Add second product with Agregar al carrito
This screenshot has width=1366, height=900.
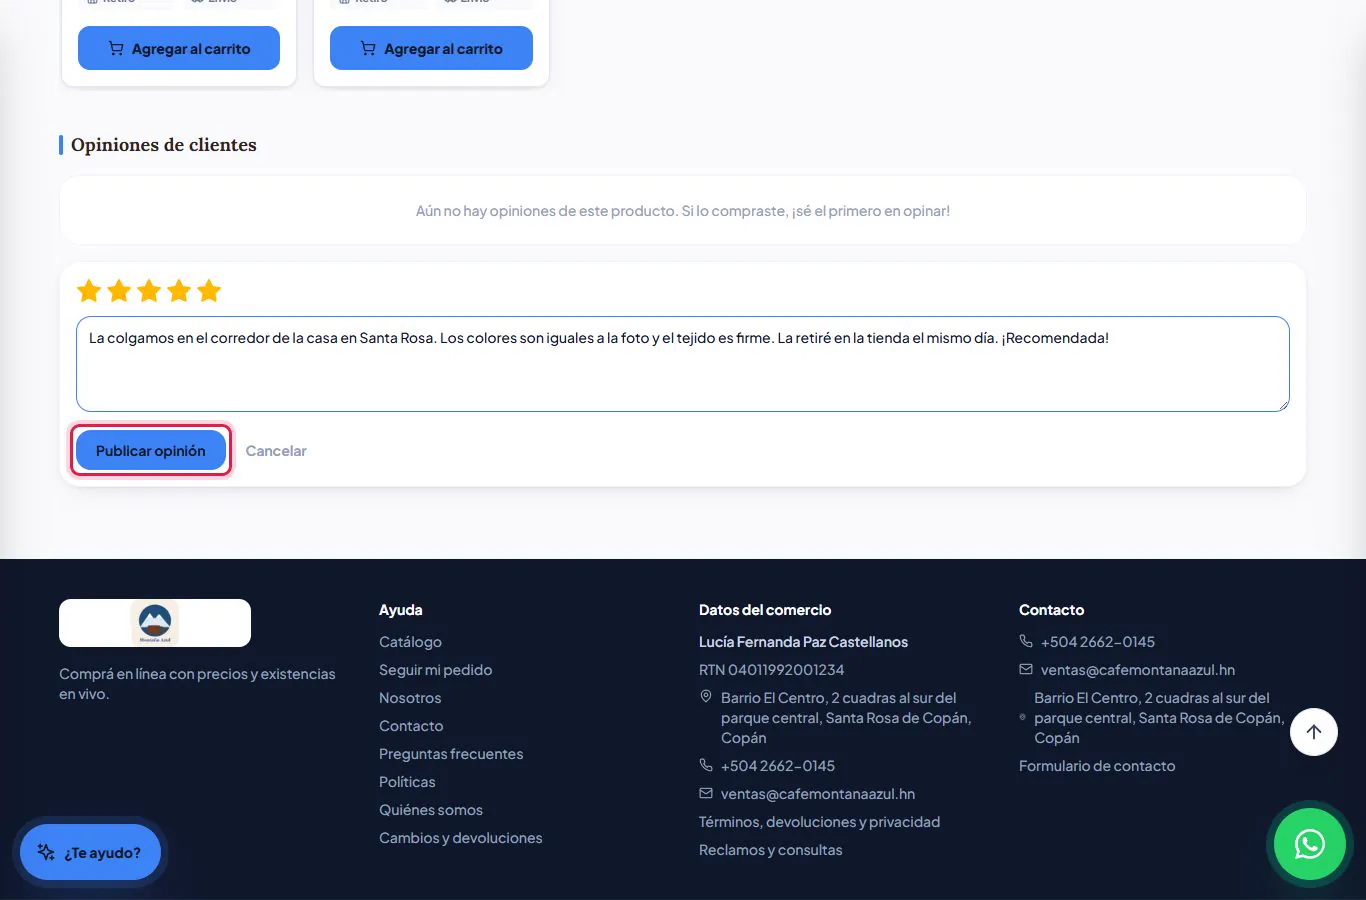pos(431,48)
